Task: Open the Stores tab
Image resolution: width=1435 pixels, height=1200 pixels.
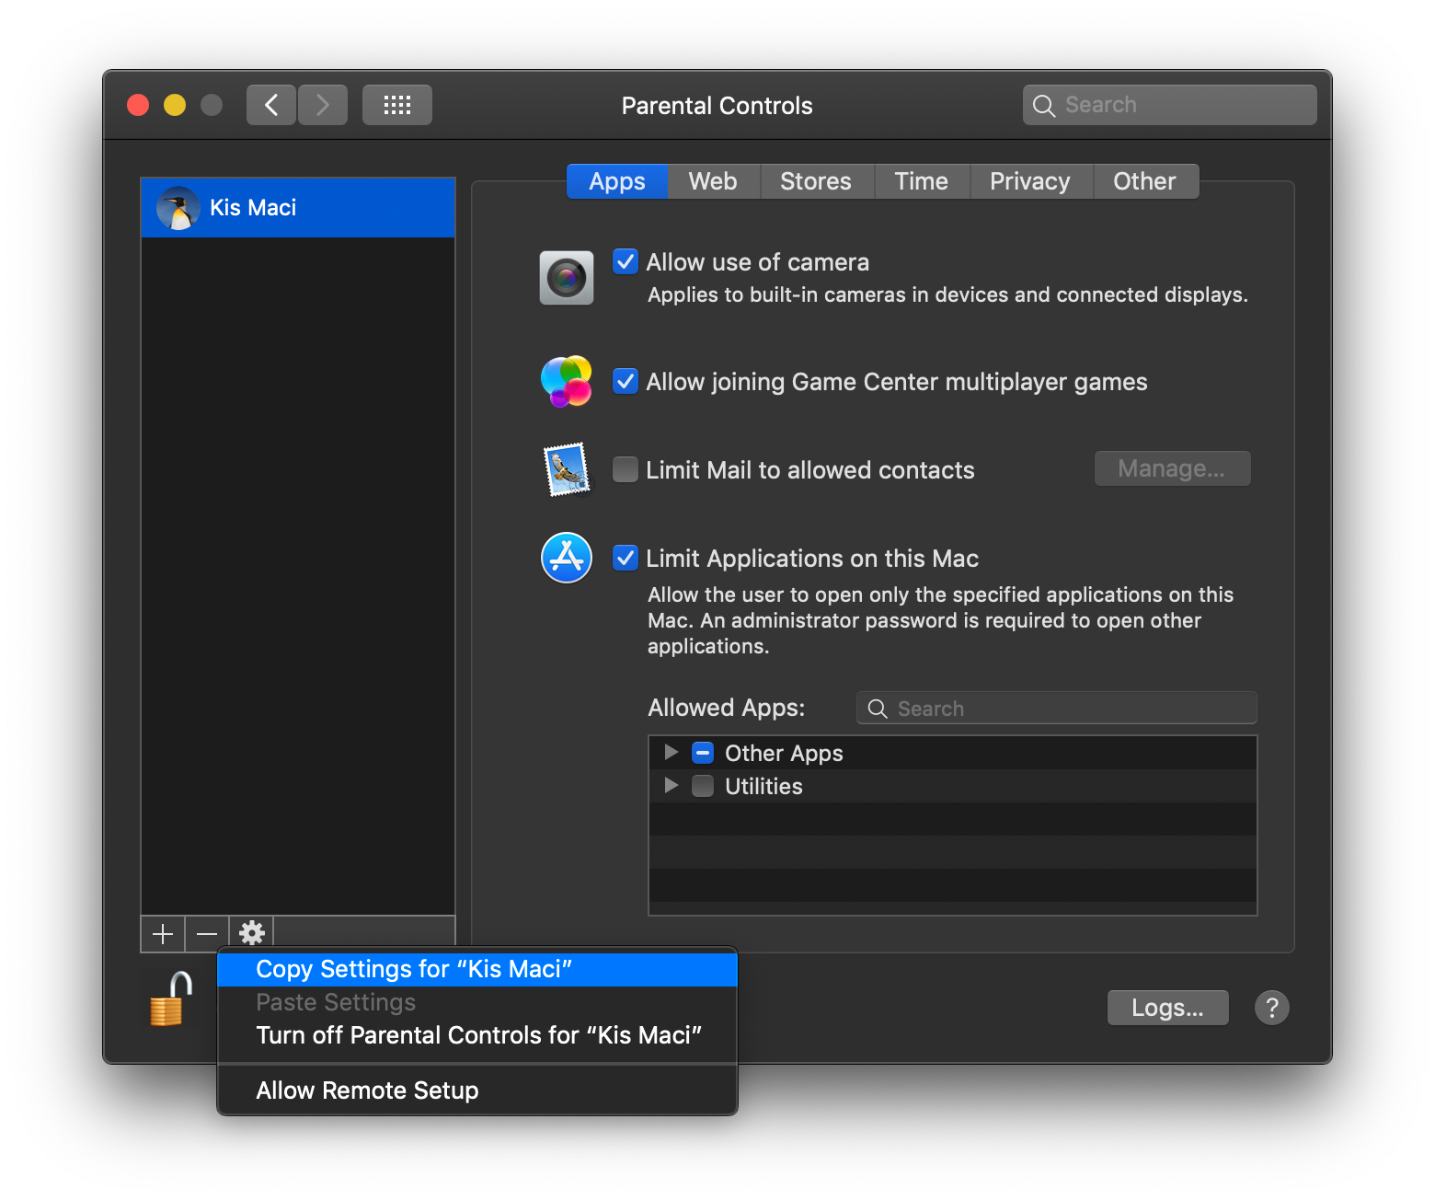Action: click(816, 181)
